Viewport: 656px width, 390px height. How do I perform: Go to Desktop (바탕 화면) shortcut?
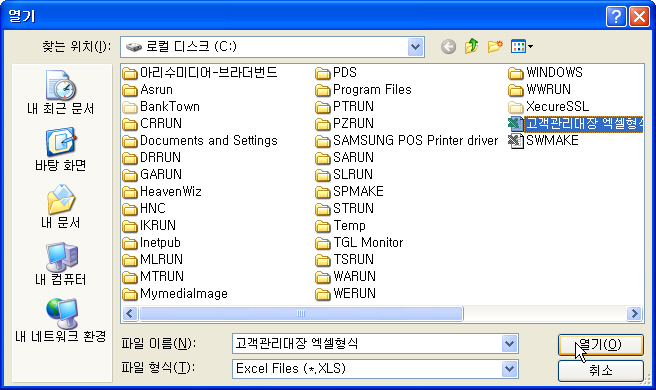(61, 150)
